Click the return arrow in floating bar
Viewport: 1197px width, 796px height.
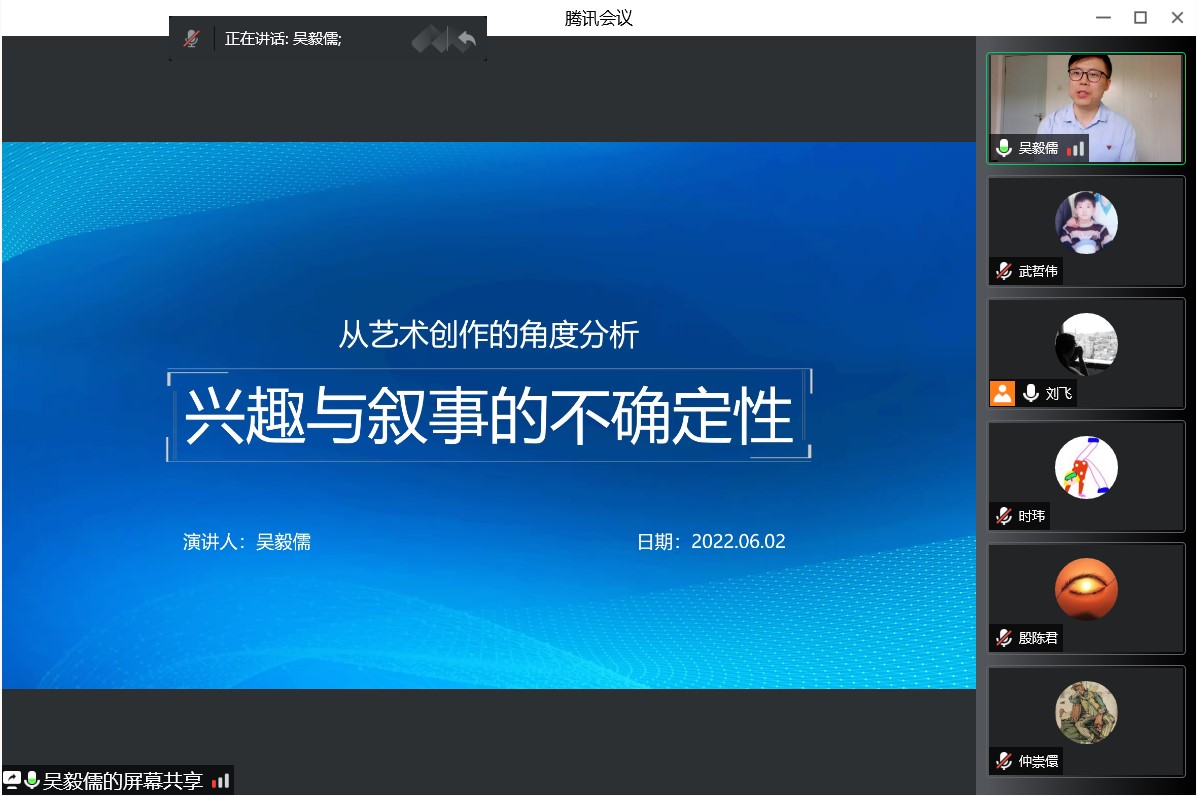(465, 40)
